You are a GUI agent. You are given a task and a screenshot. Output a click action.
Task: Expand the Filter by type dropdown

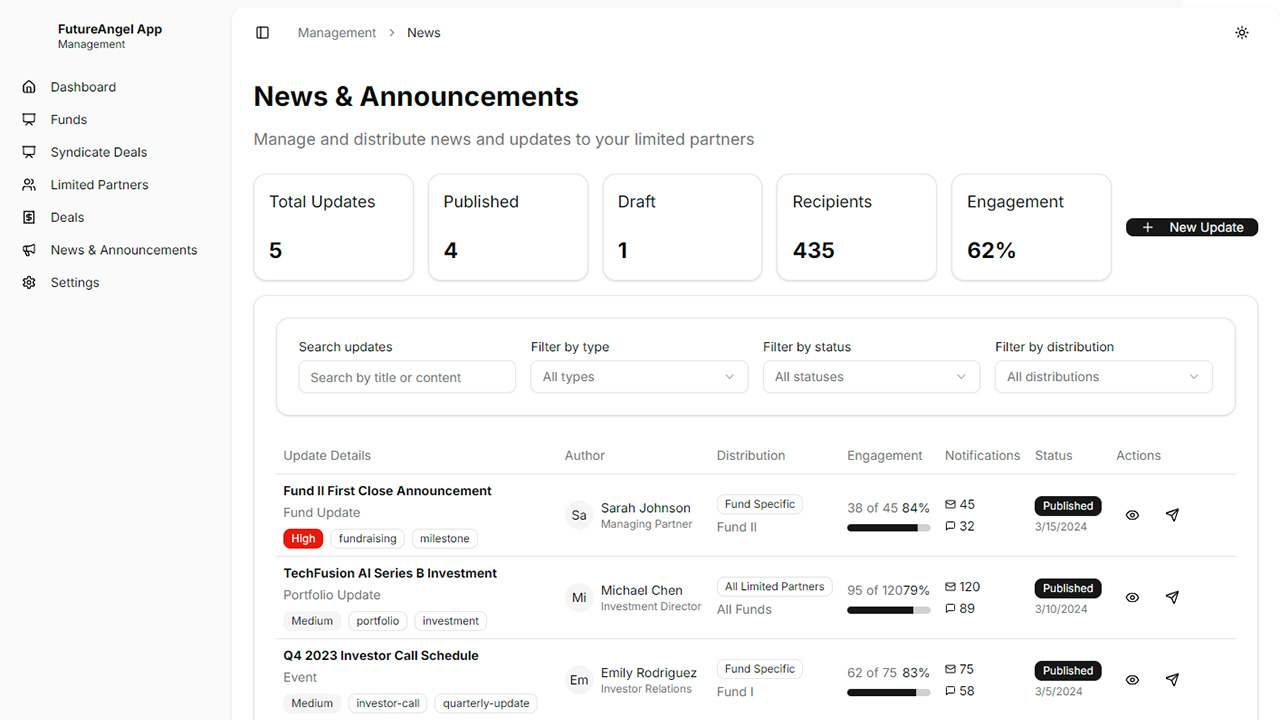(639, 377)
